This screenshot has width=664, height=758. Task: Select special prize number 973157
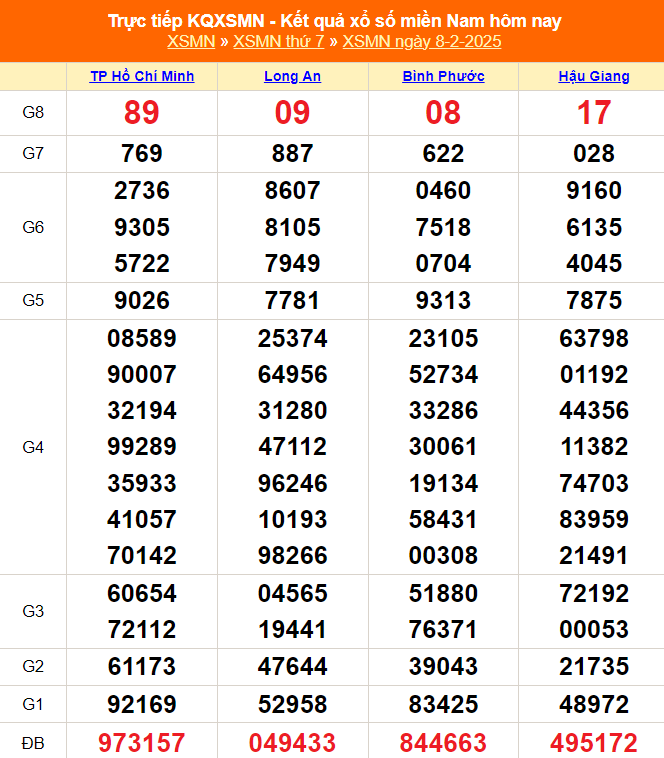click(x=142, y=742)
